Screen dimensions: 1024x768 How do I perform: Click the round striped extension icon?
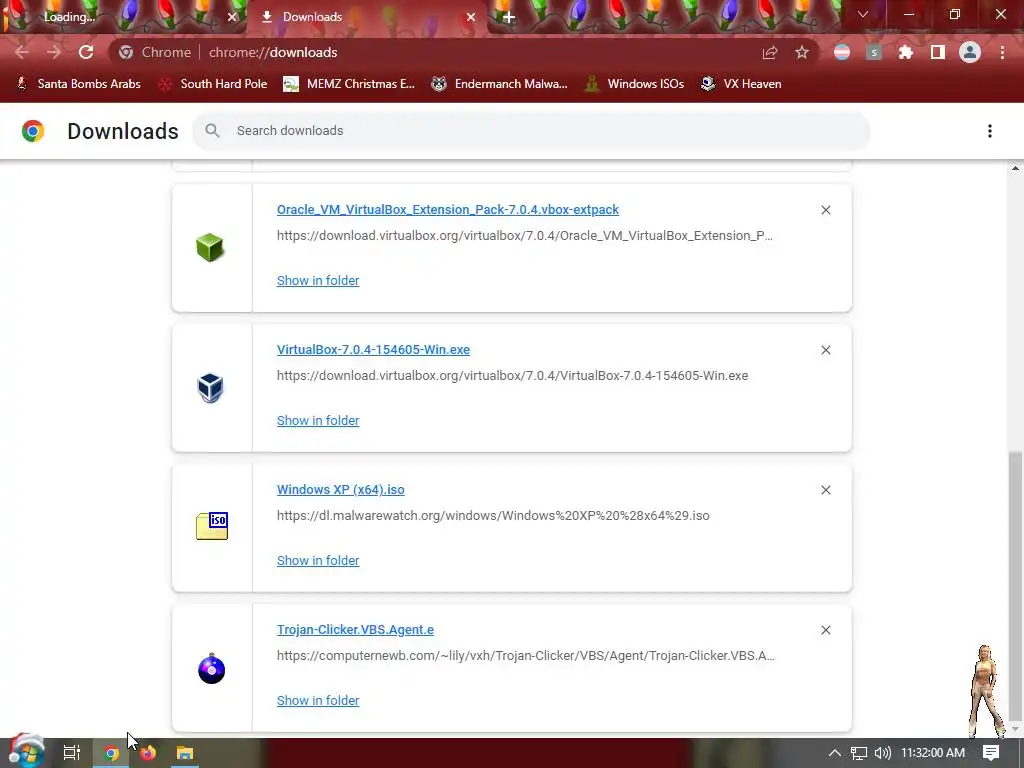click(x=842, y=52)
